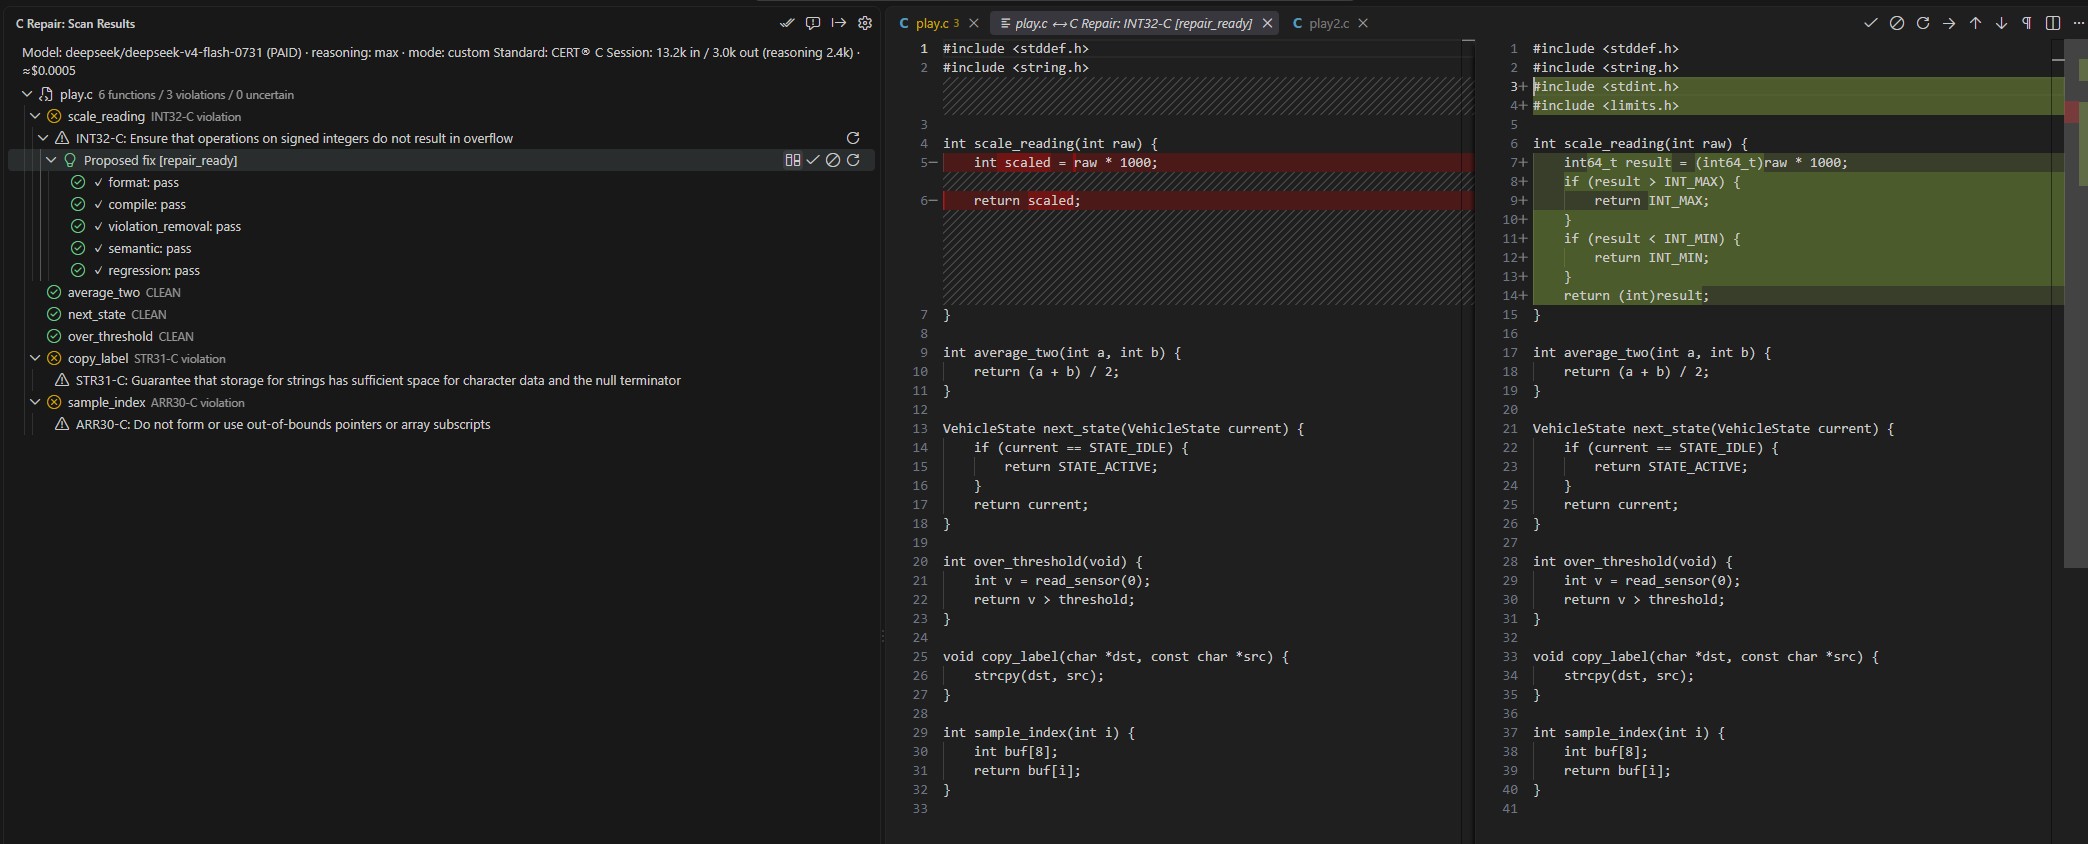The image size is (2088, 844).
Task: Click violation icon beside scale_reading
Action: click(54, 117)
